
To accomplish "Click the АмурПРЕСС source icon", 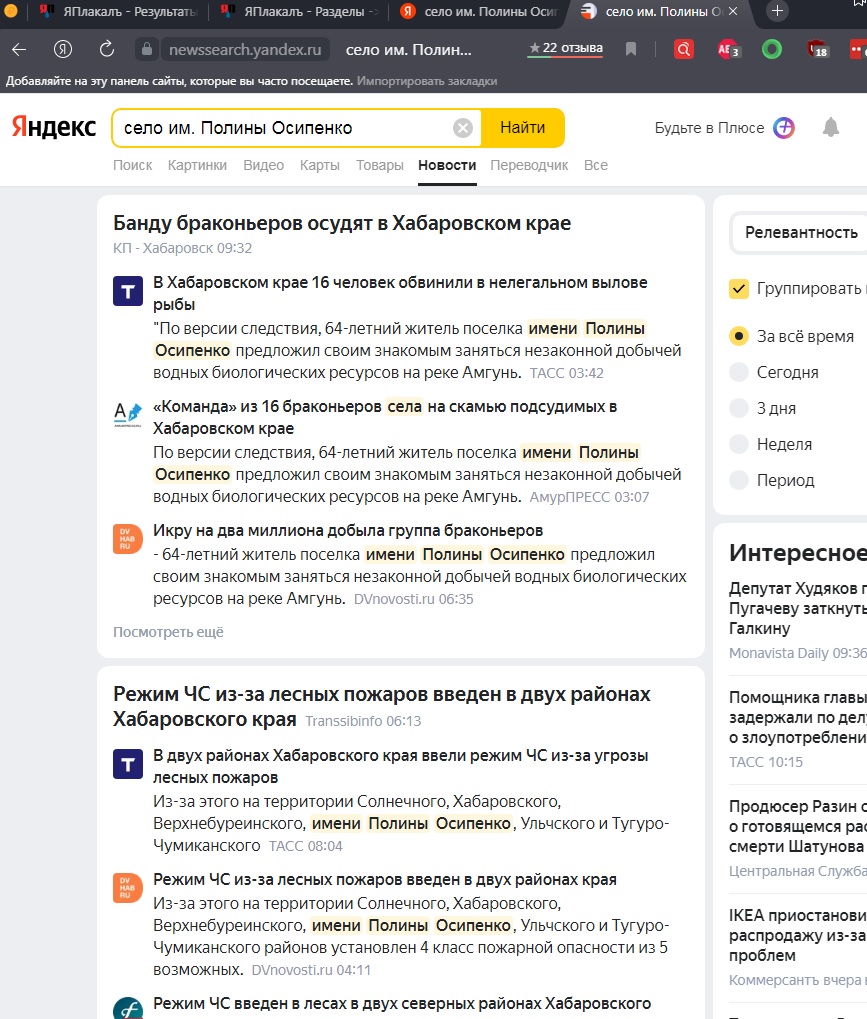I will [128, 414].
